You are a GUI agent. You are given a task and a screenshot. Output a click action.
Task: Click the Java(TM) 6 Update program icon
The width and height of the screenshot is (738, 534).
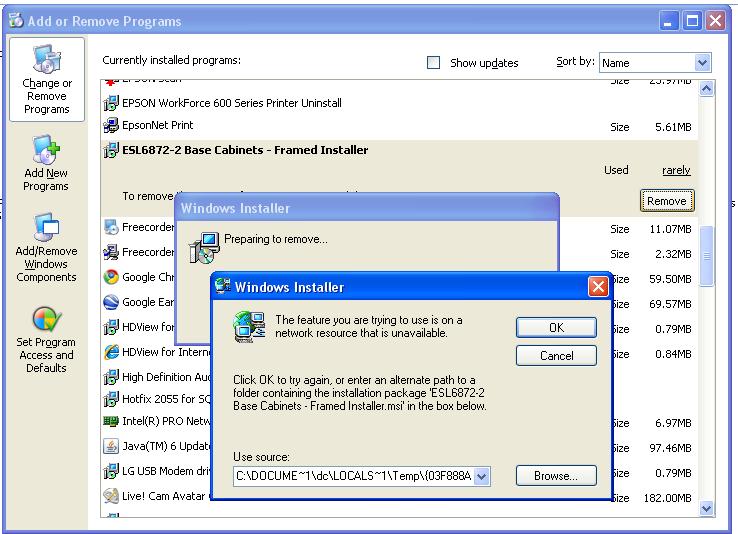(111, 446)
